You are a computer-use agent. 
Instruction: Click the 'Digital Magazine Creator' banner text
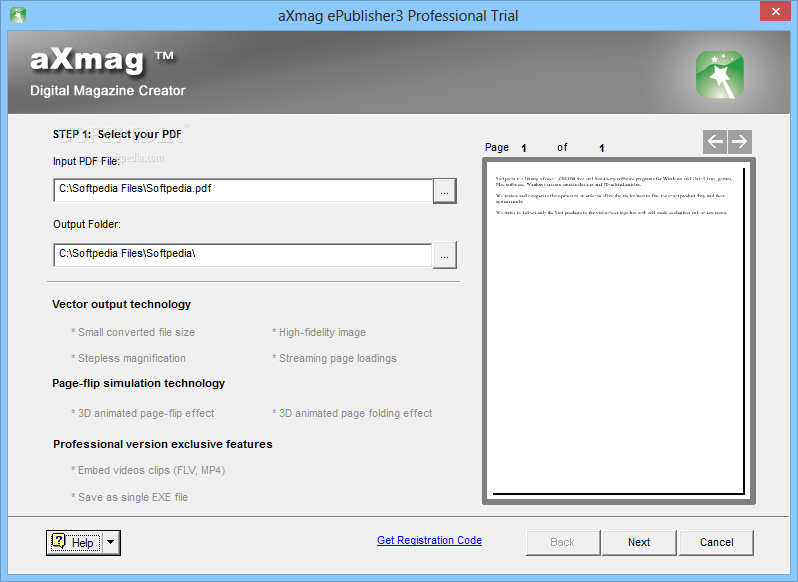click(108, 91)
